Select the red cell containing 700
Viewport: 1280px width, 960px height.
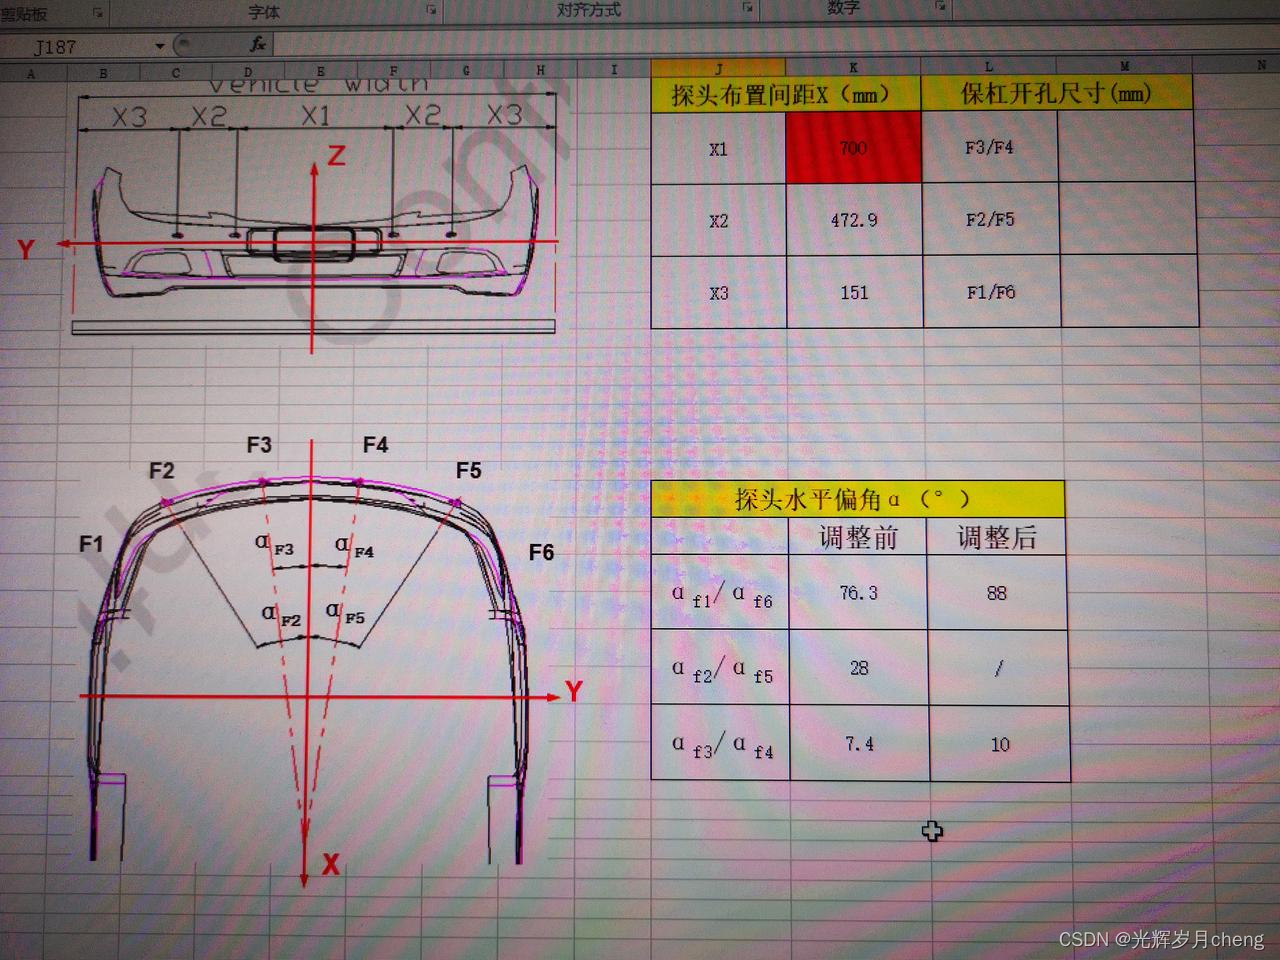[x=853, y=148]
